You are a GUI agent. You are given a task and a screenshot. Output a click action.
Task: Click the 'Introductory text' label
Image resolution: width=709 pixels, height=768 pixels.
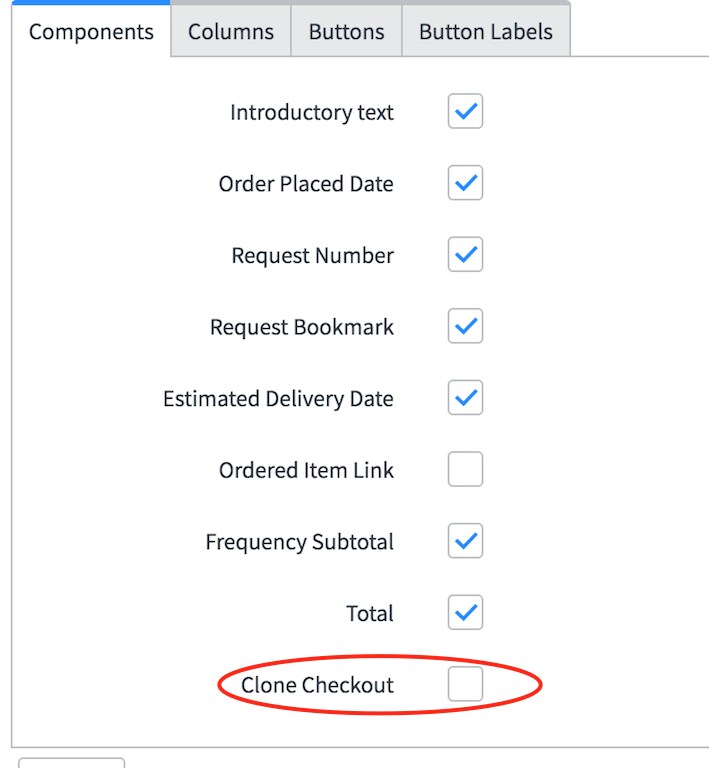tap(312, 113)
